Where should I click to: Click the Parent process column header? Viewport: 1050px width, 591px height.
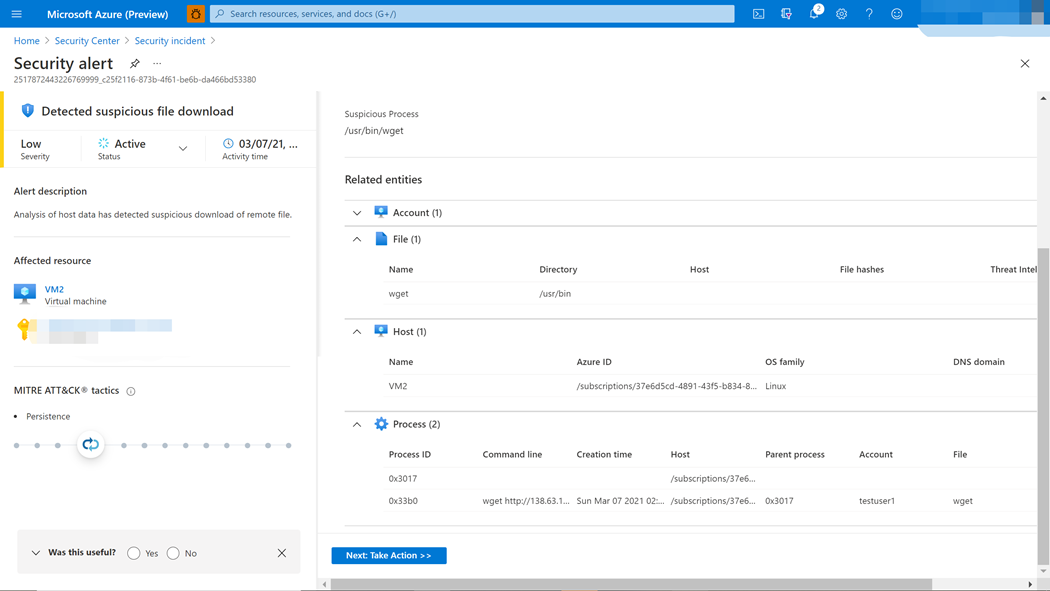795,454
